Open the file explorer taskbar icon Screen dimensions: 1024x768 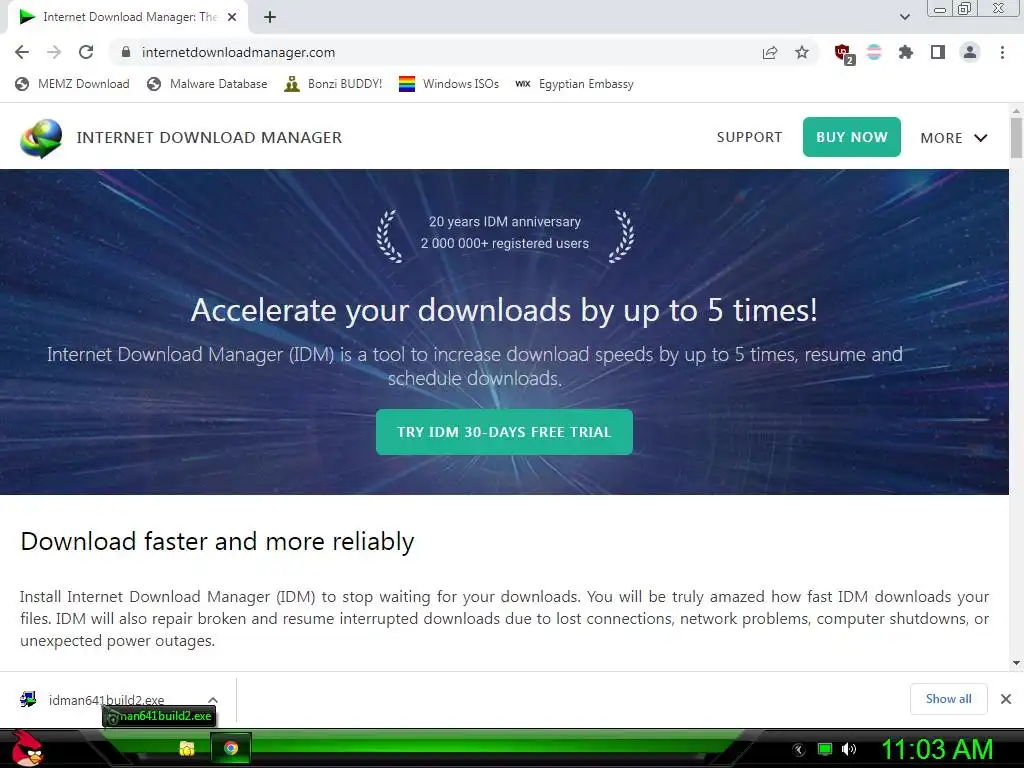pyautogui.click(x=187, y=748)
